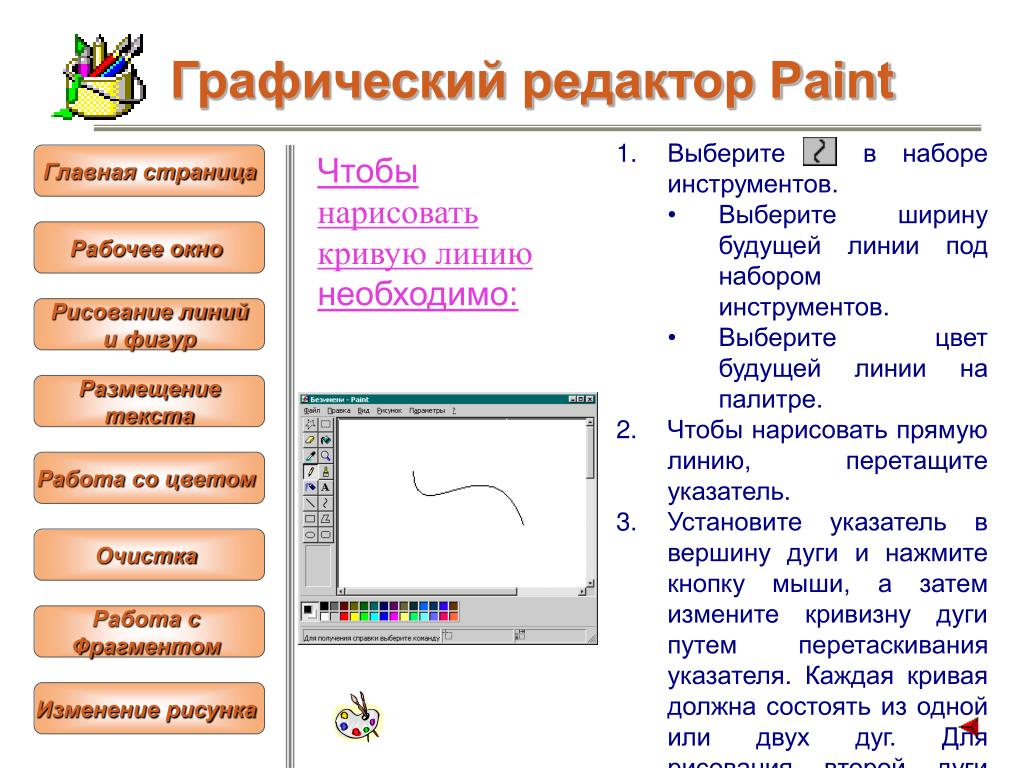Select the Rectangle shape tool
Image resolution: width=1024 pixels, height=768 pixels.
click(x=310, y=519)
